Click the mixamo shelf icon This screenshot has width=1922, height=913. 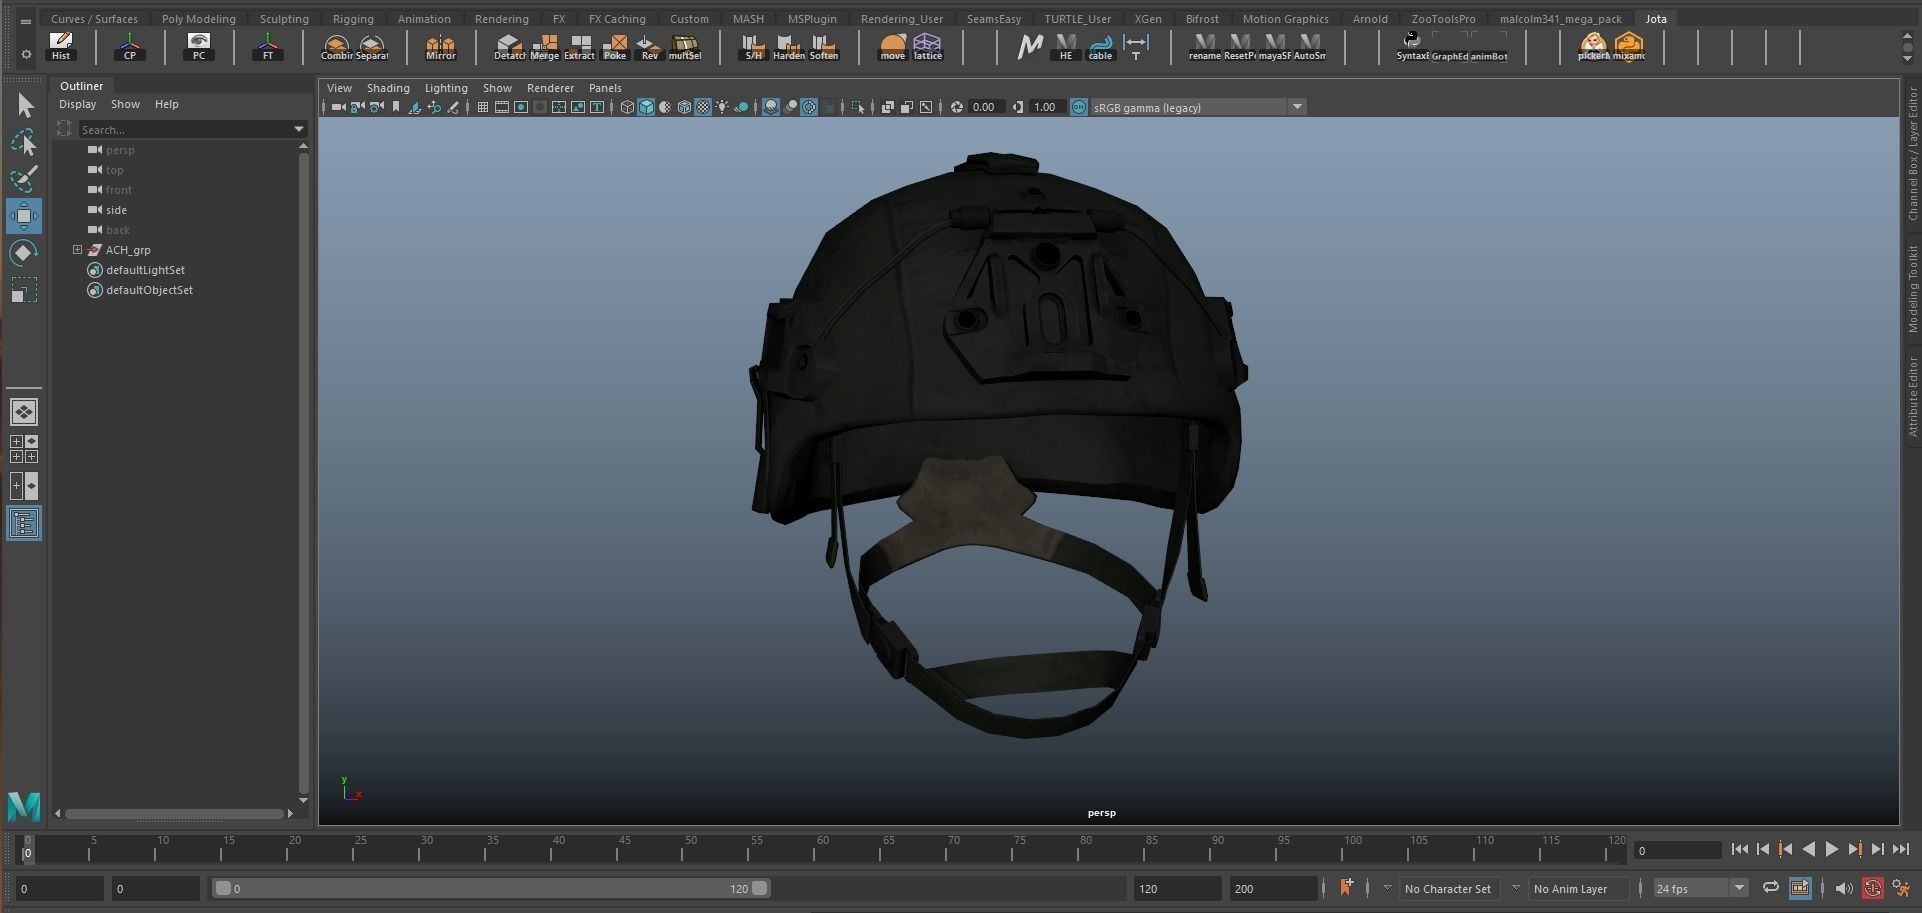(1628, 46)
